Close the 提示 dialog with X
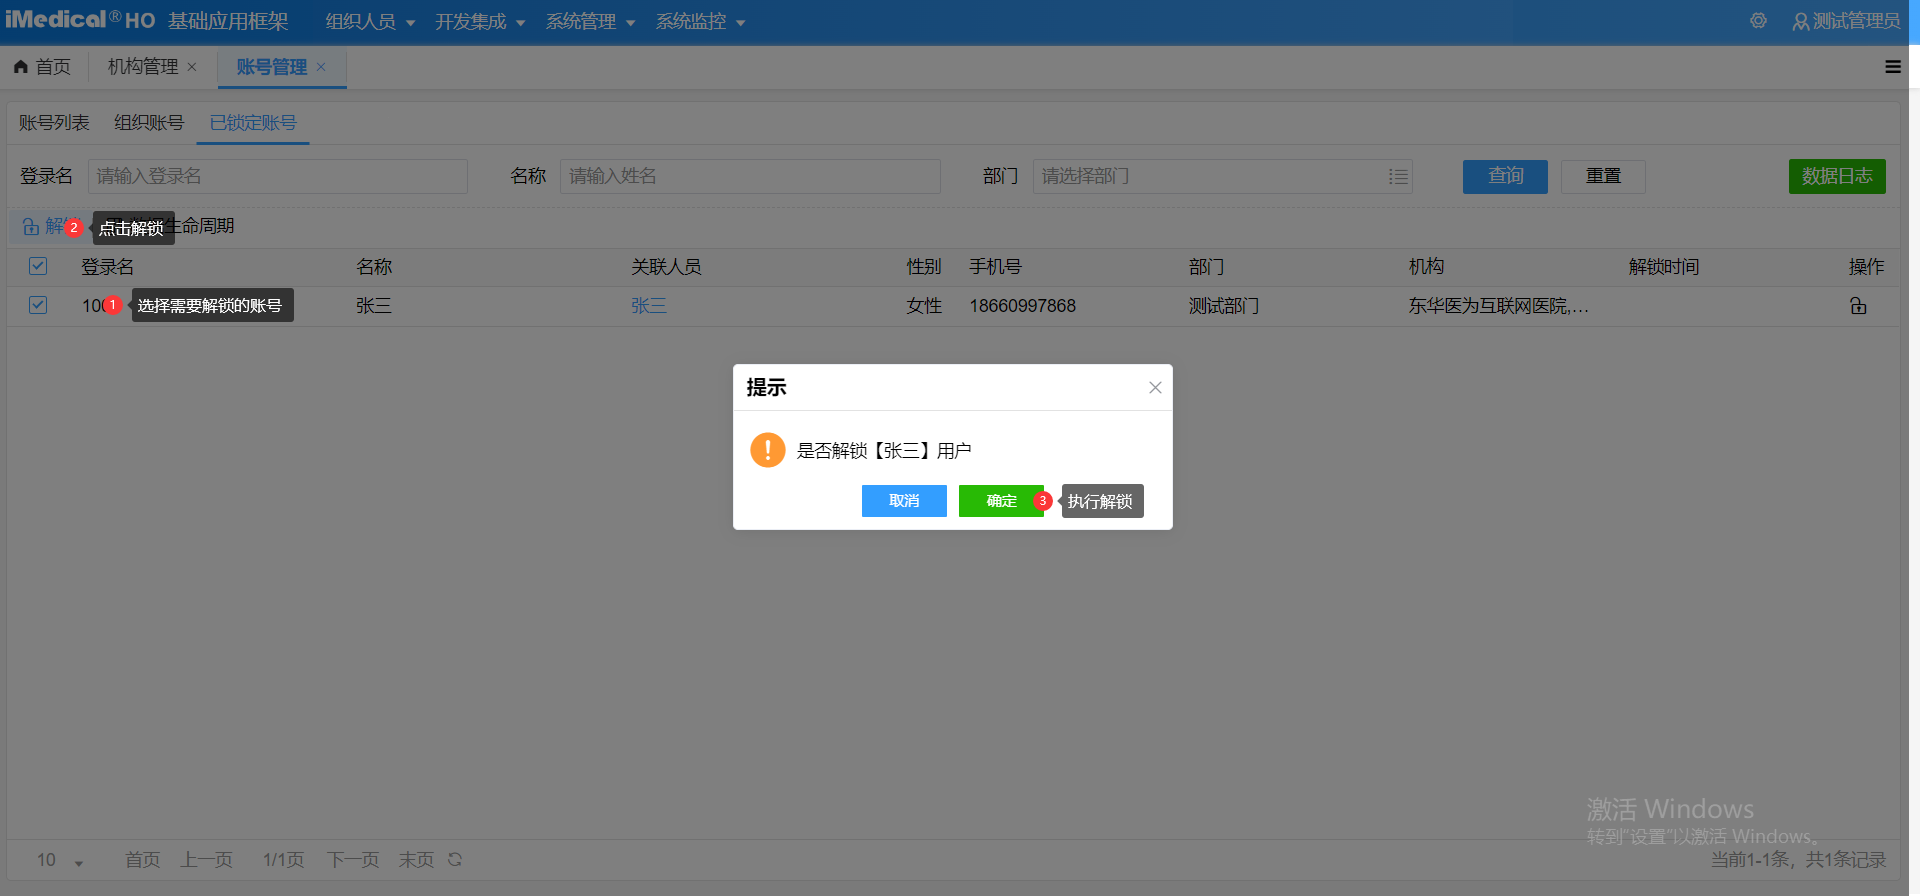This screenshot has width=1920, height=896. click(x=1155, y=388)
